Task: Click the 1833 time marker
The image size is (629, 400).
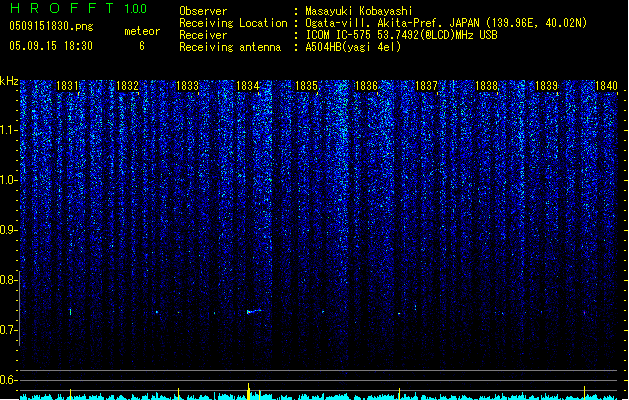Action: coord(187,86)
